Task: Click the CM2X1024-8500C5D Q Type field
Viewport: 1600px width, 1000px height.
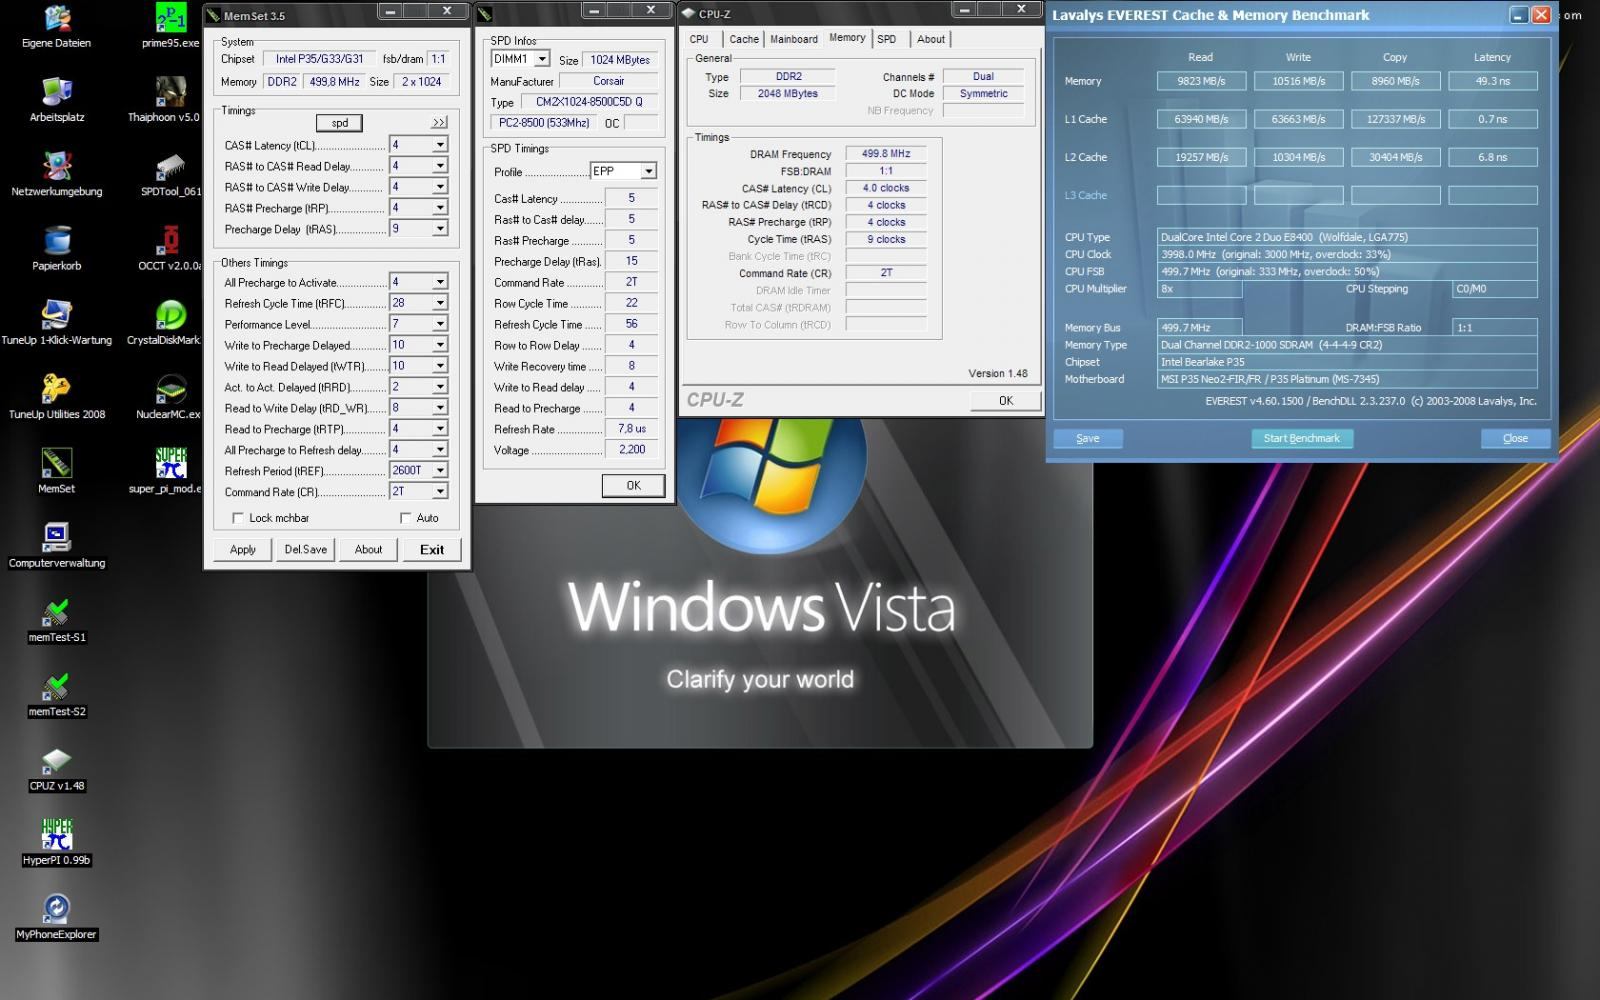Action: 590,102
